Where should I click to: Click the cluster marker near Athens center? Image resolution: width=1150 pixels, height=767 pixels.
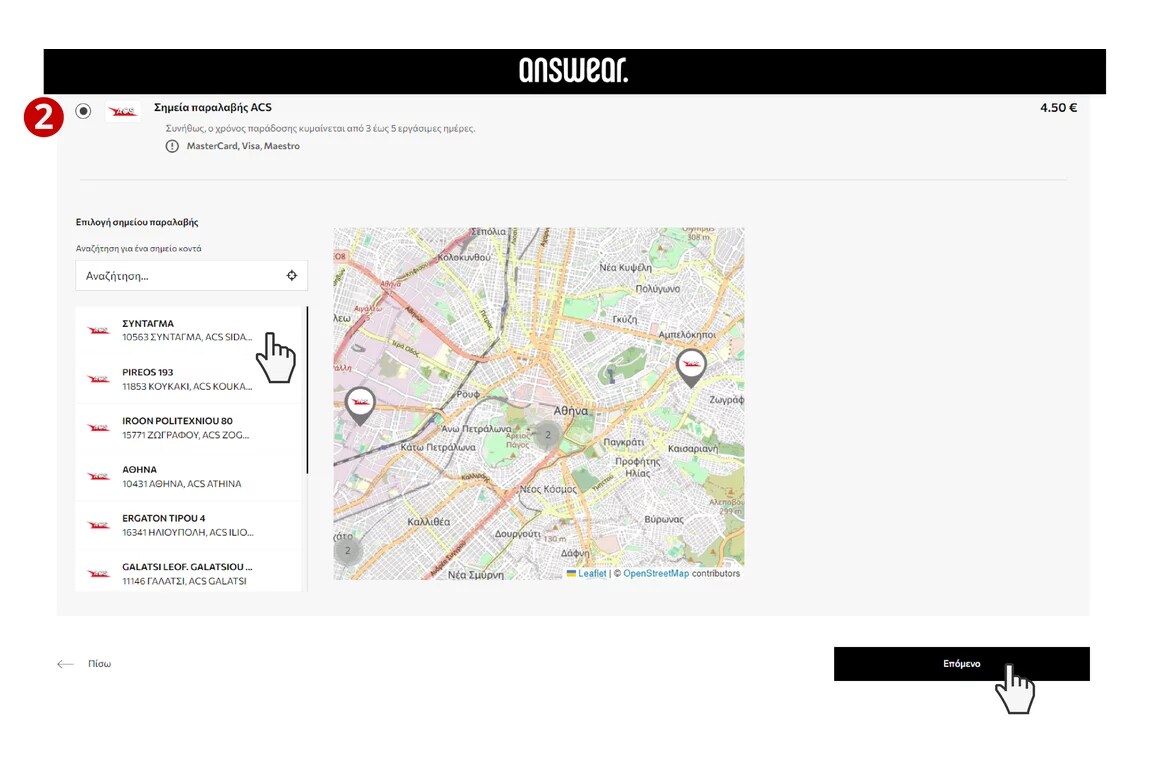[547, 435]
